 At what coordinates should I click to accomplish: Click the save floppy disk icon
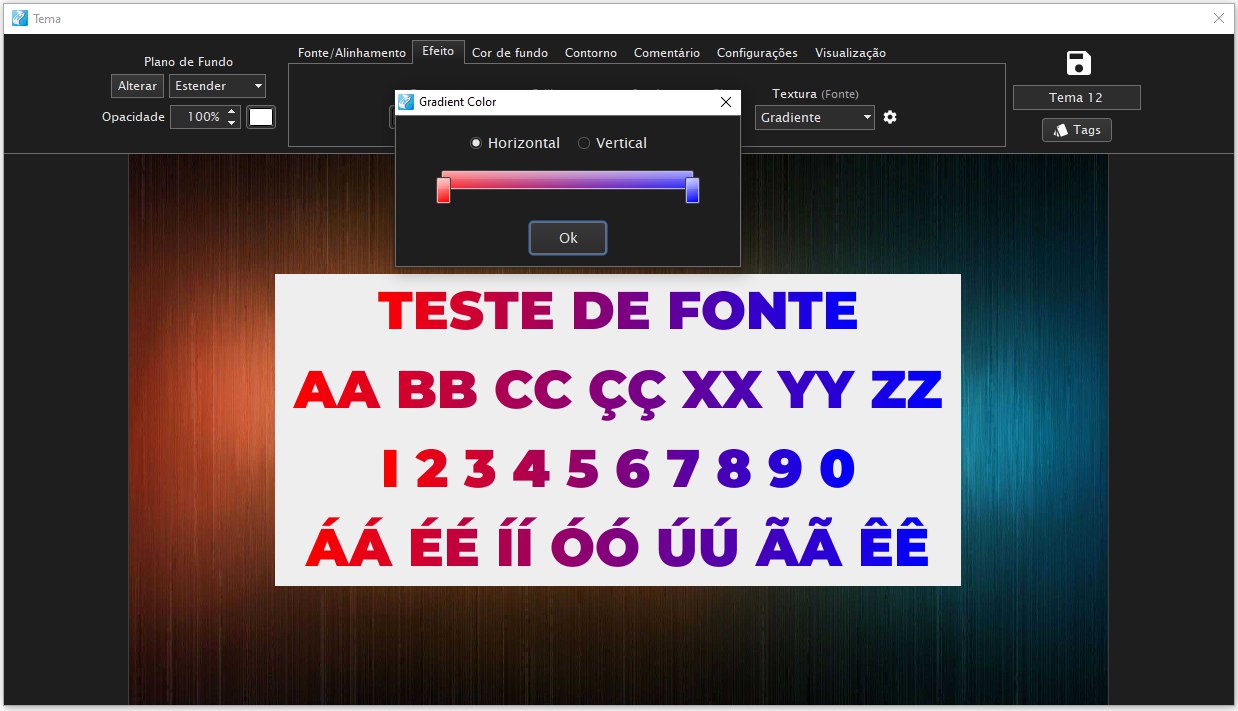pyautogui.click(x=1078, y=63)
